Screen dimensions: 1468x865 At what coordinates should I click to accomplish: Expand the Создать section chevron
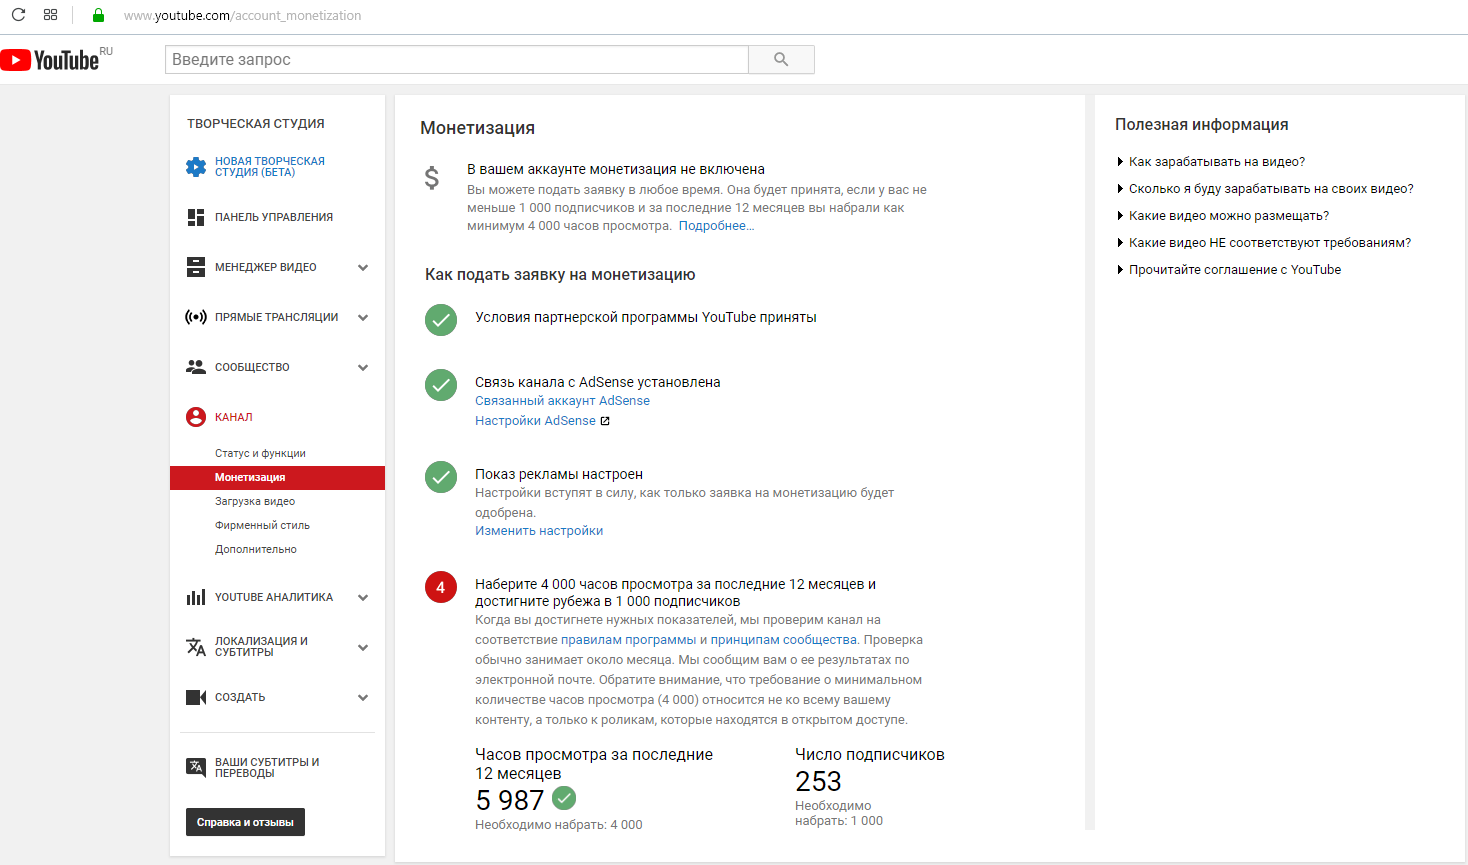pos(363,697)
